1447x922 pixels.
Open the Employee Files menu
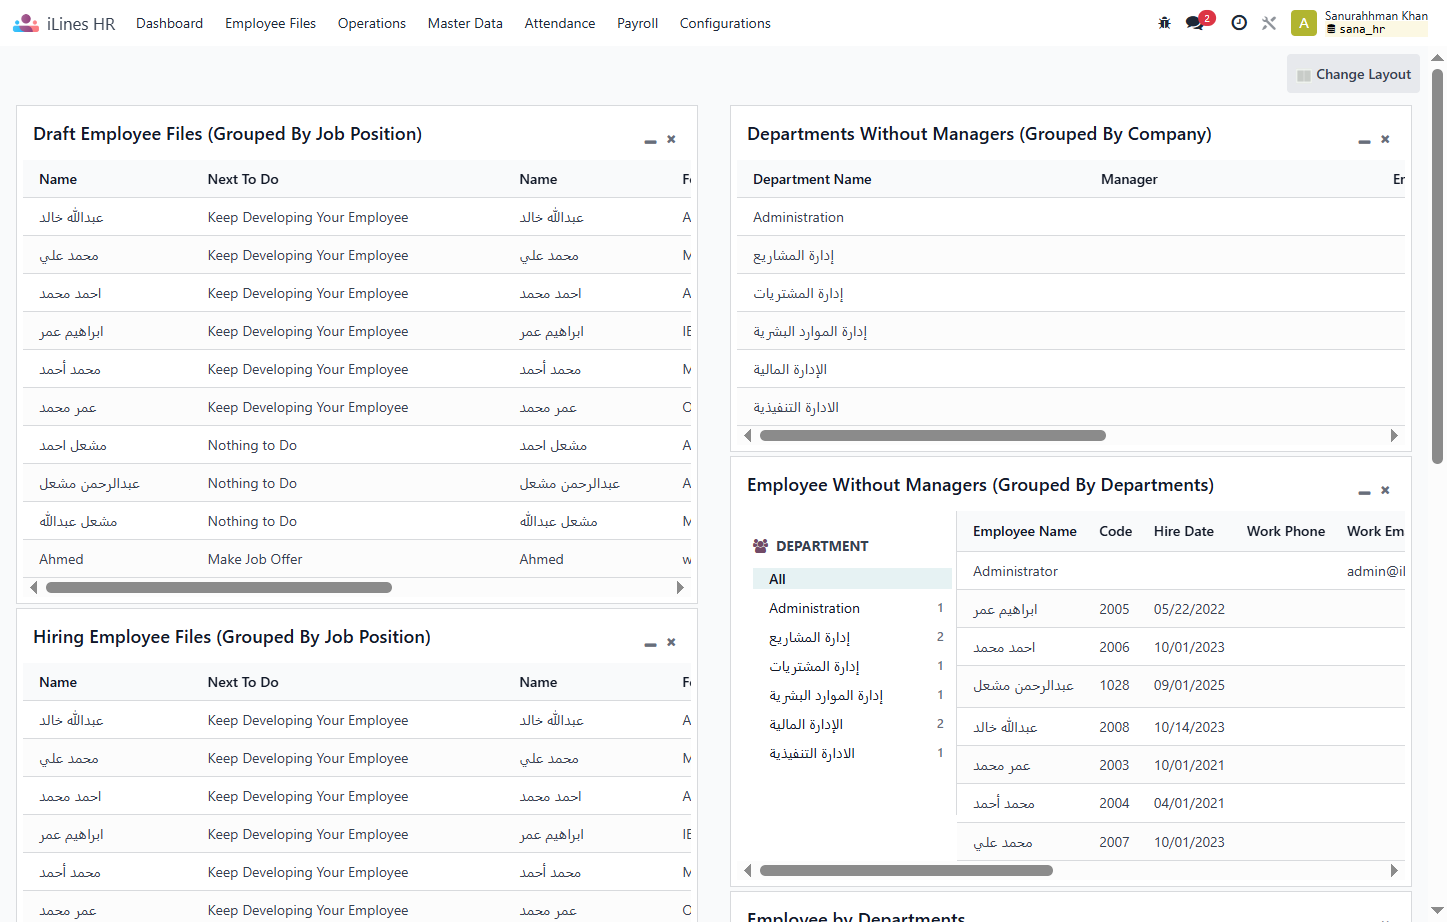(x=270, y=23)
